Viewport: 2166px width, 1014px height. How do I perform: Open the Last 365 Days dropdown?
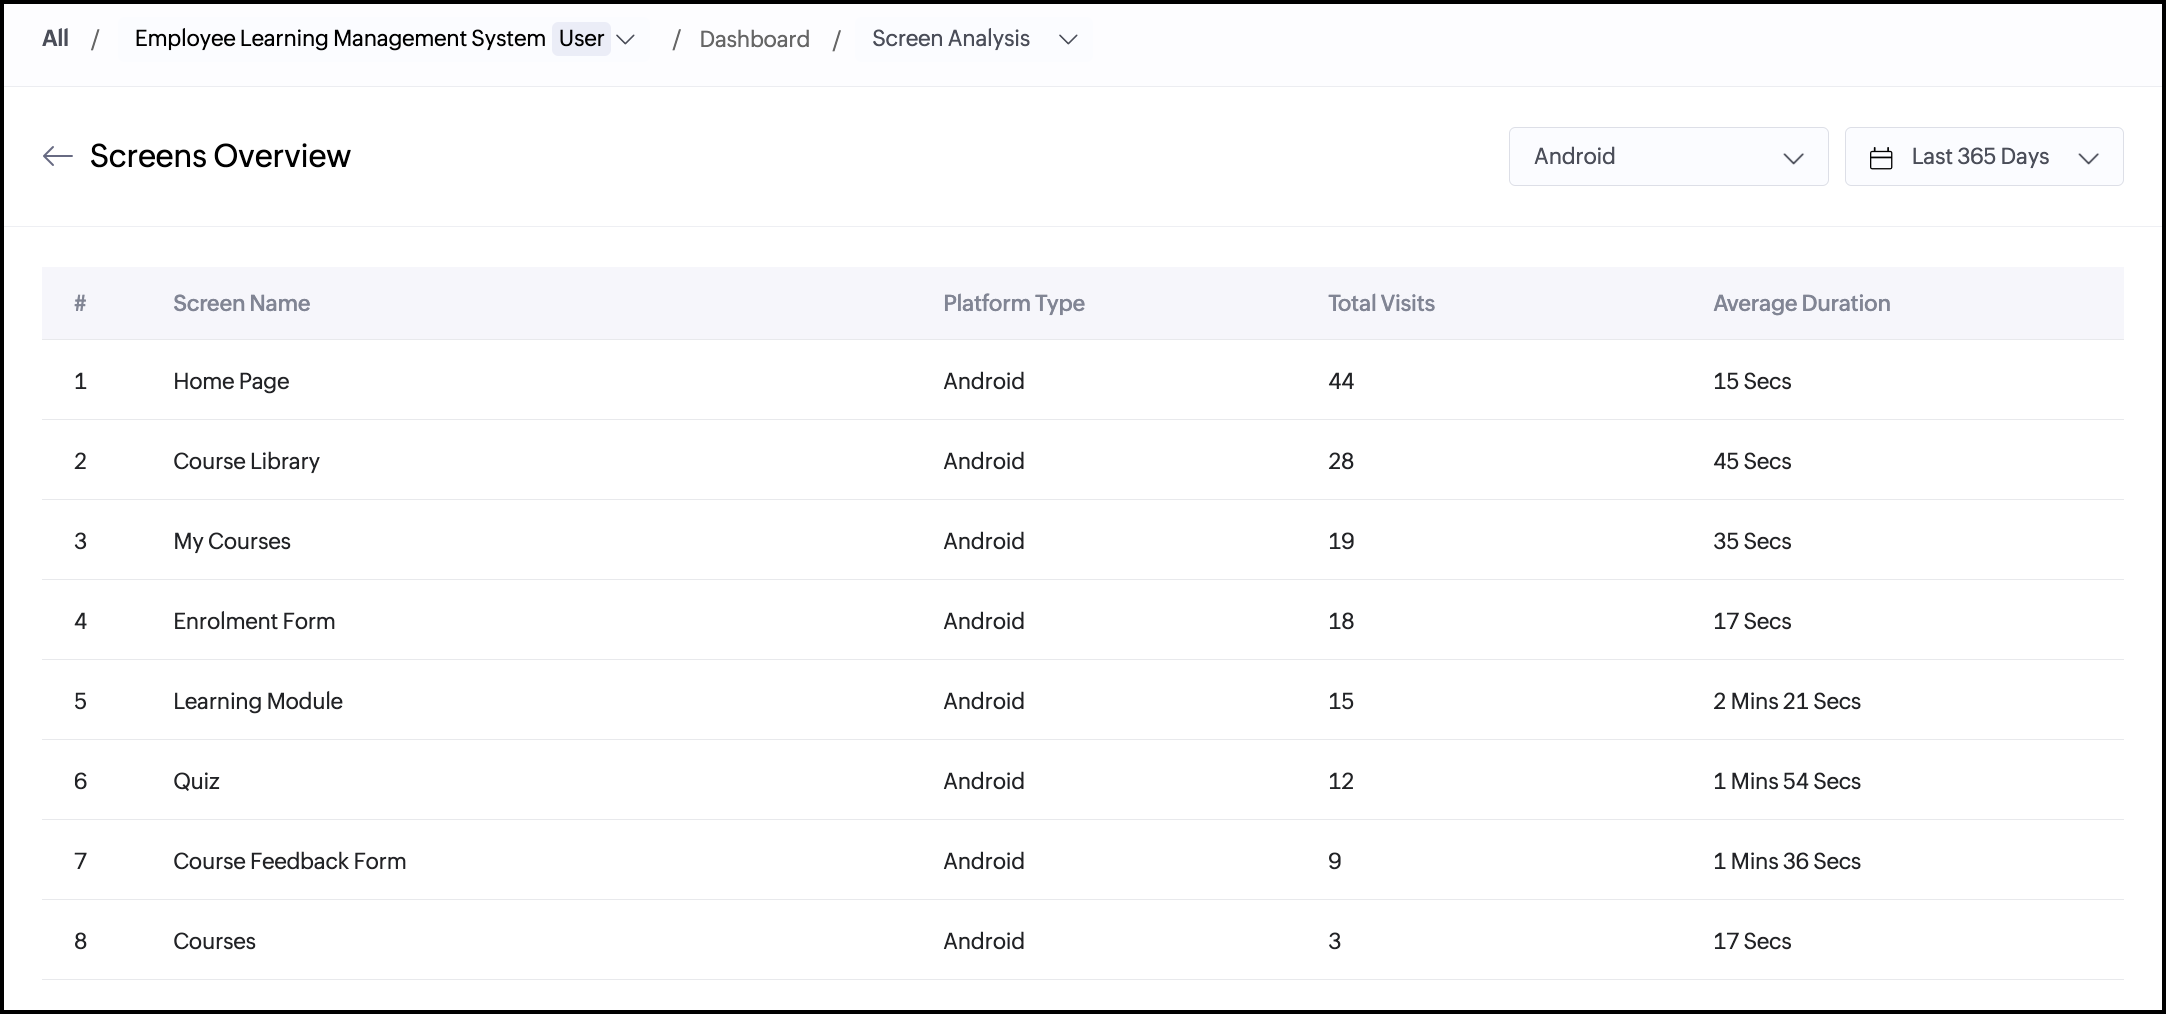(x=1984, y=157)
